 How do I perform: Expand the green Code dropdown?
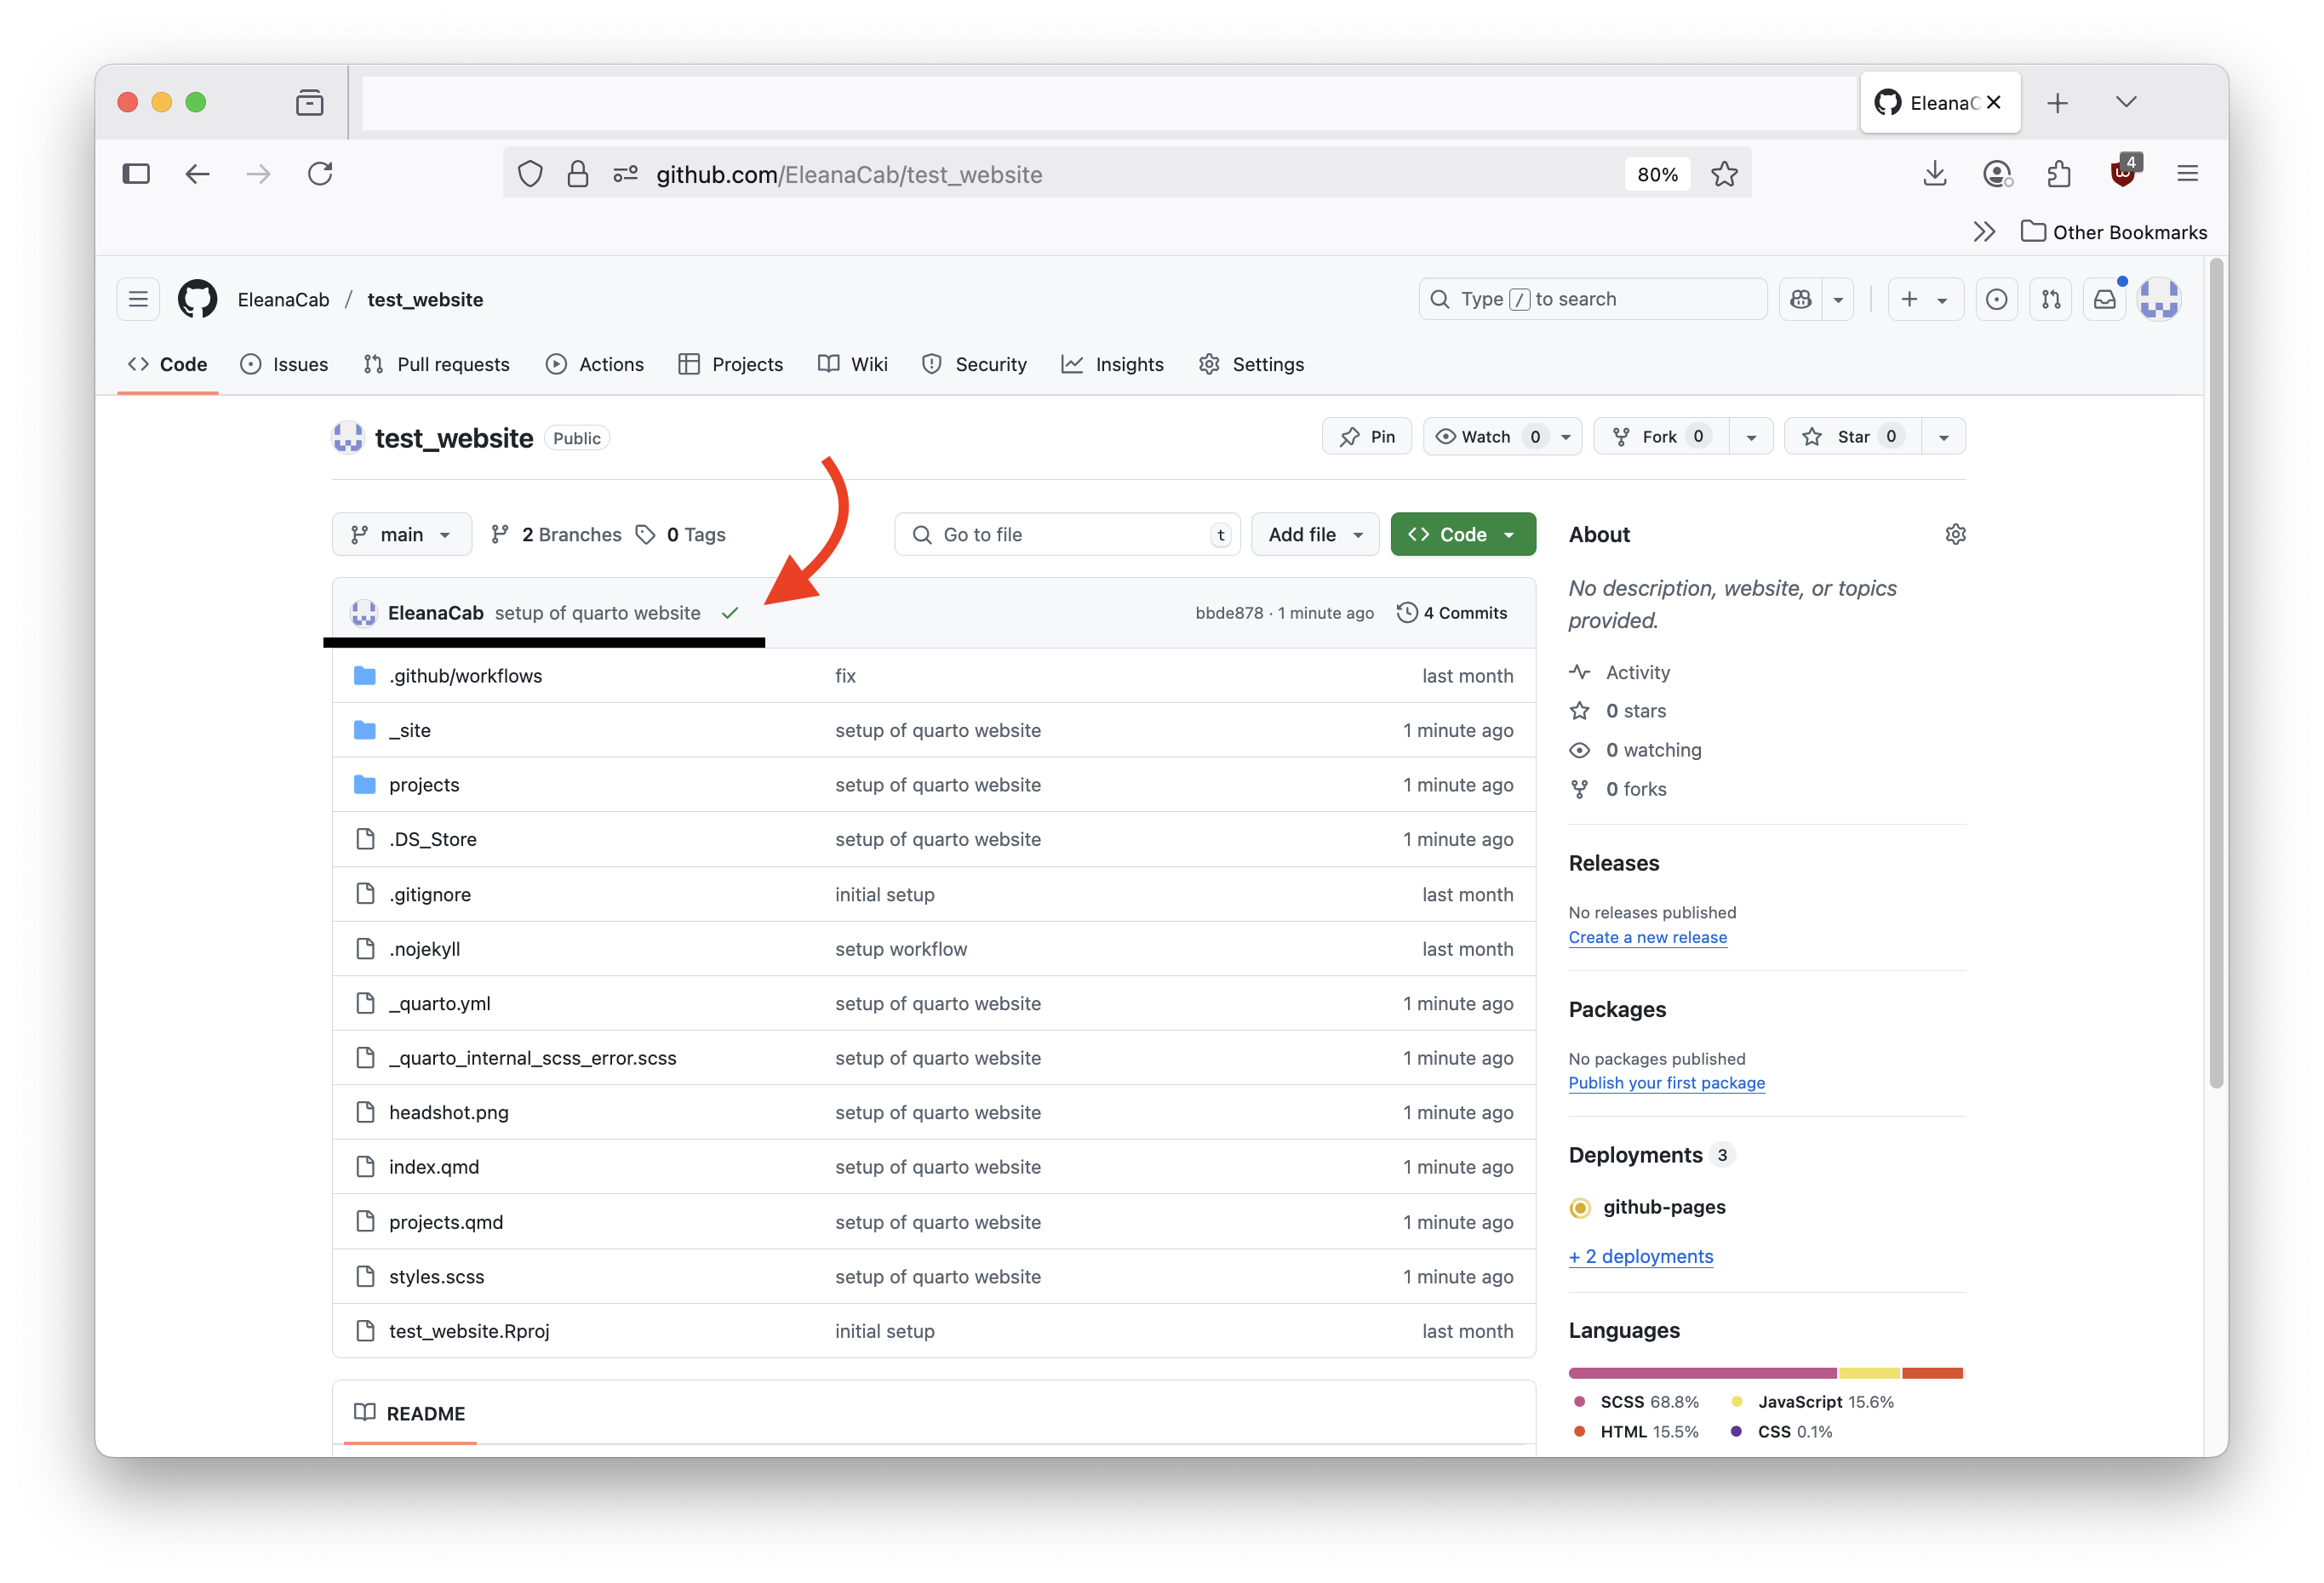click(1462, 534)
